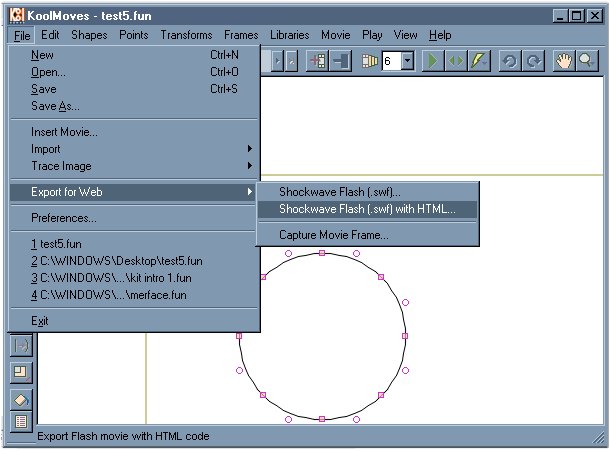
Task: Close the KoolMoves window
Action: [595, 16]
